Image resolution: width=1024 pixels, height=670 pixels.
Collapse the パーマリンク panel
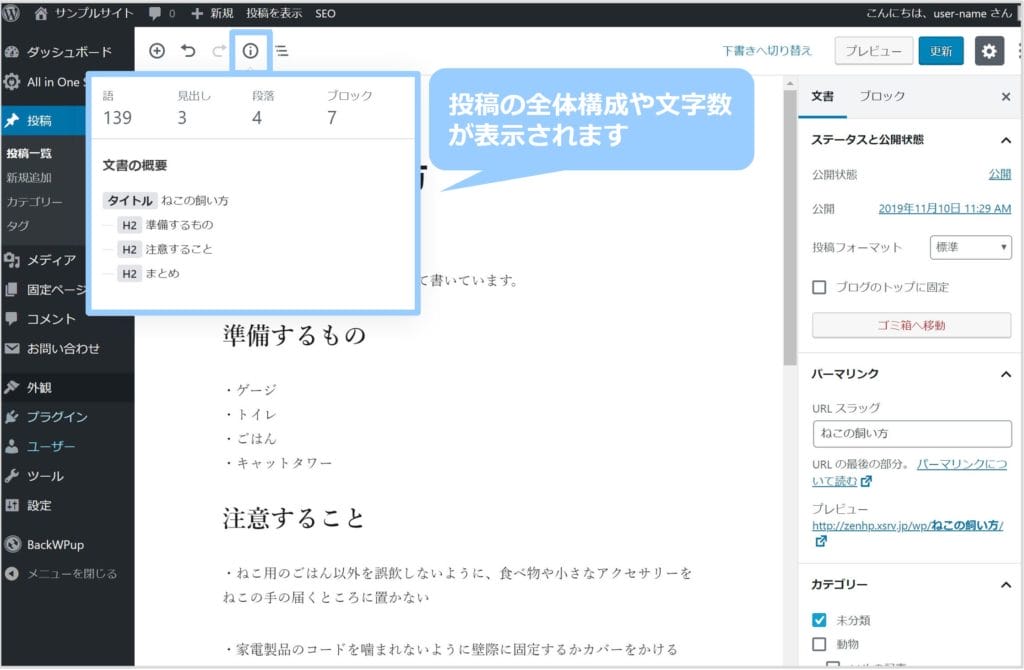(x=1005, y=374)
